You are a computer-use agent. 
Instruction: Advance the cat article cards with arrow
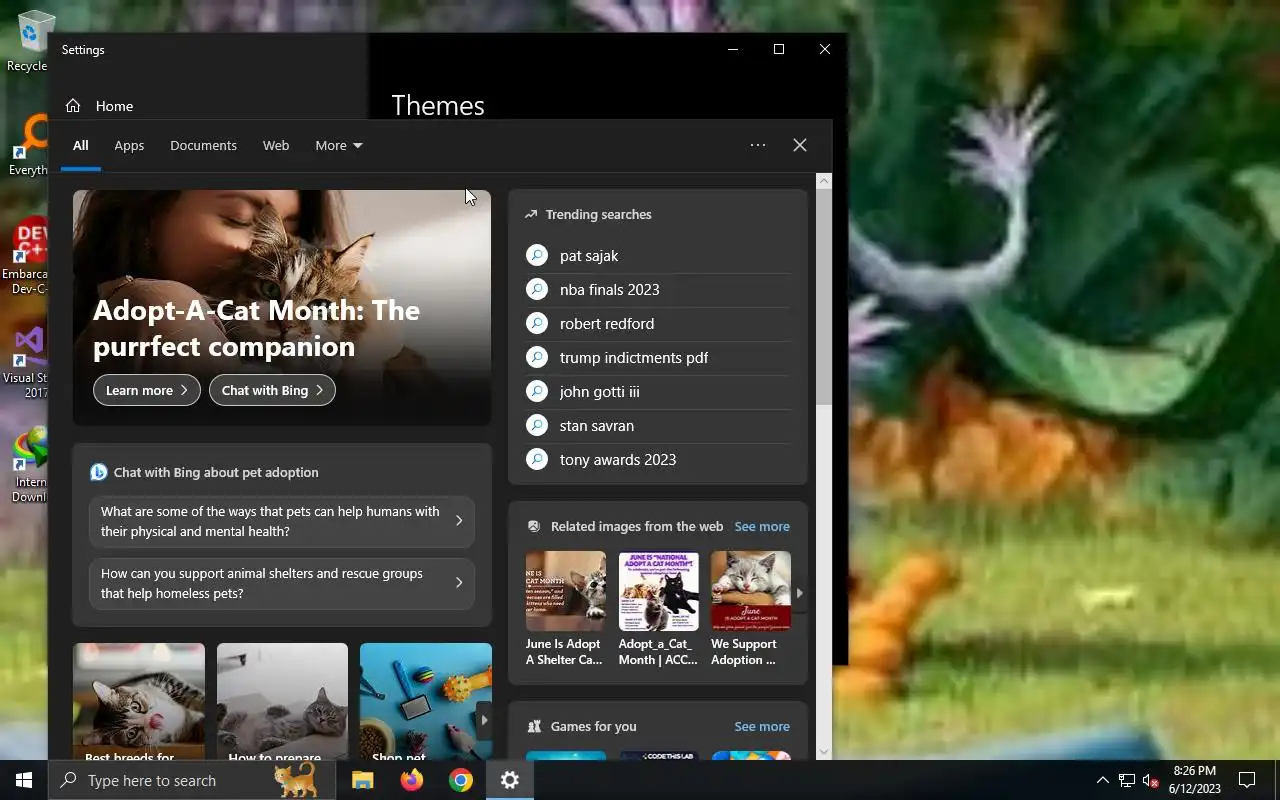click(x=484, y=720)
